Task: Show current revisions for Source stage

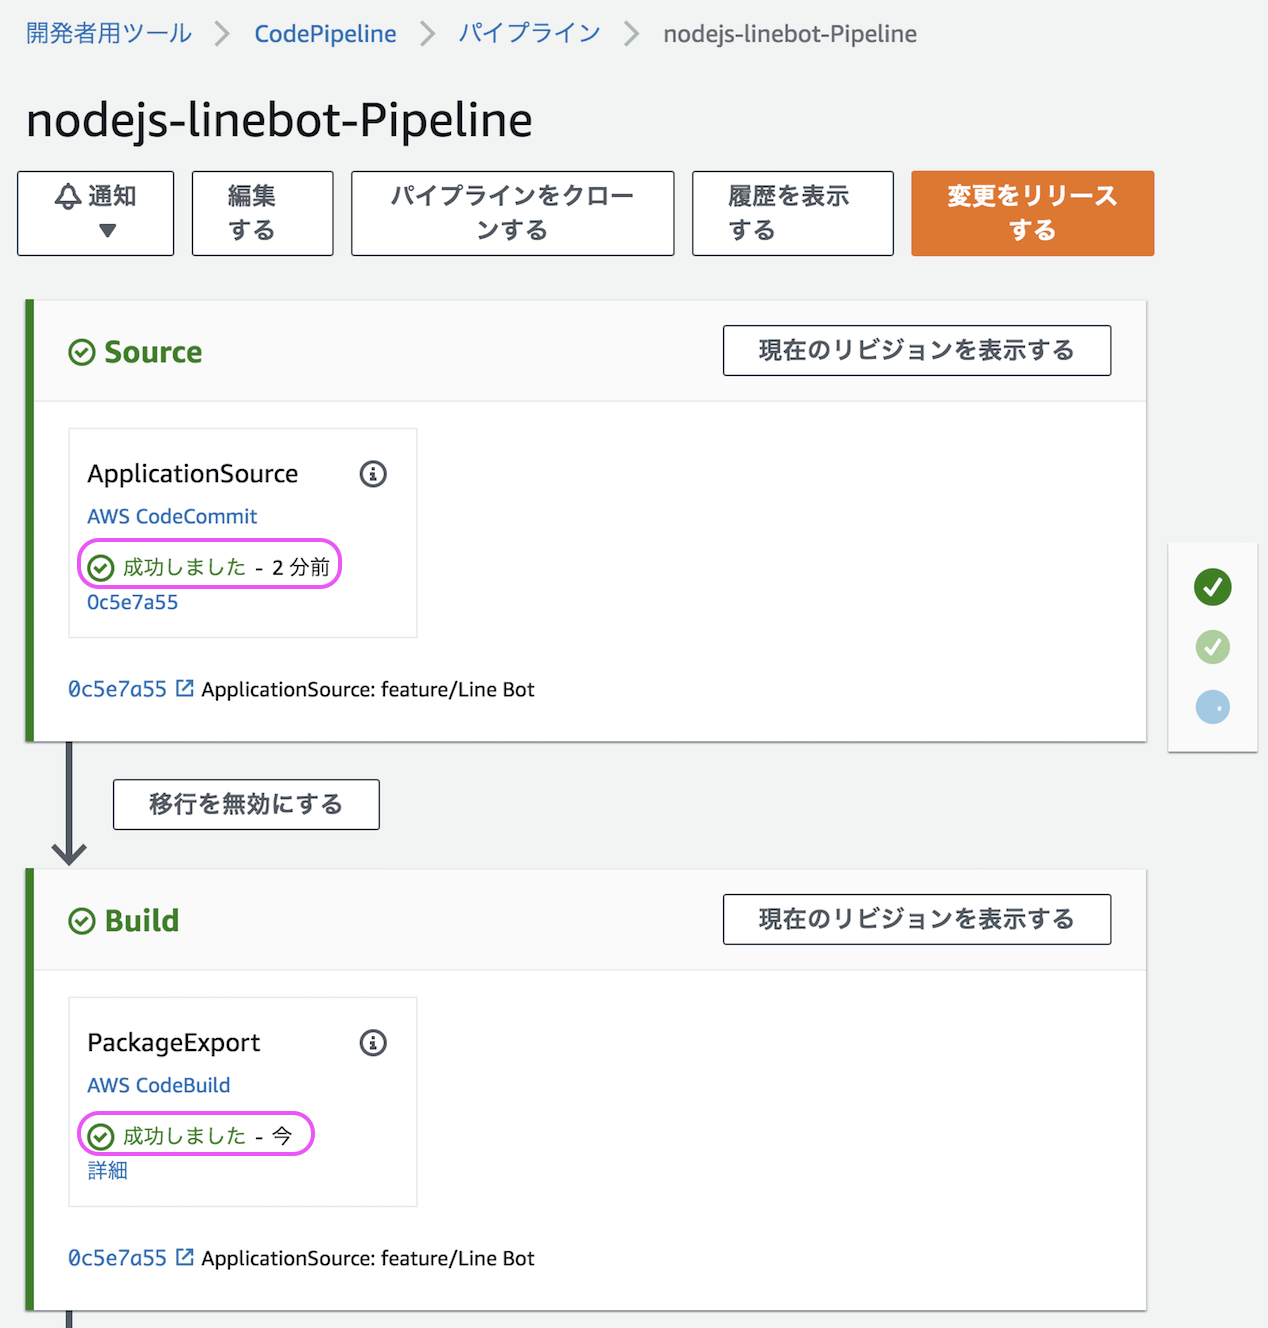Action: click(916, 350)
